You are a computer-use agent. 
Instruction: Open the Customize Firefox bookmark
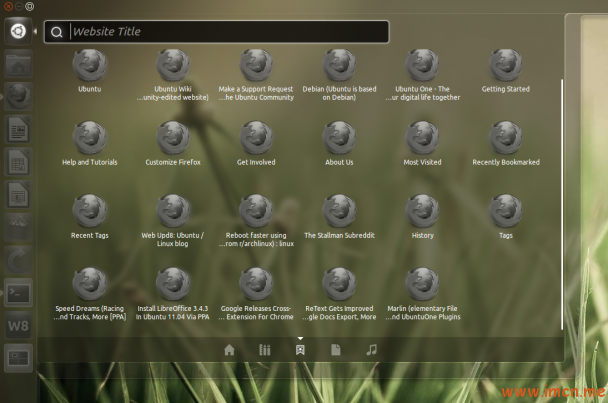173,144
